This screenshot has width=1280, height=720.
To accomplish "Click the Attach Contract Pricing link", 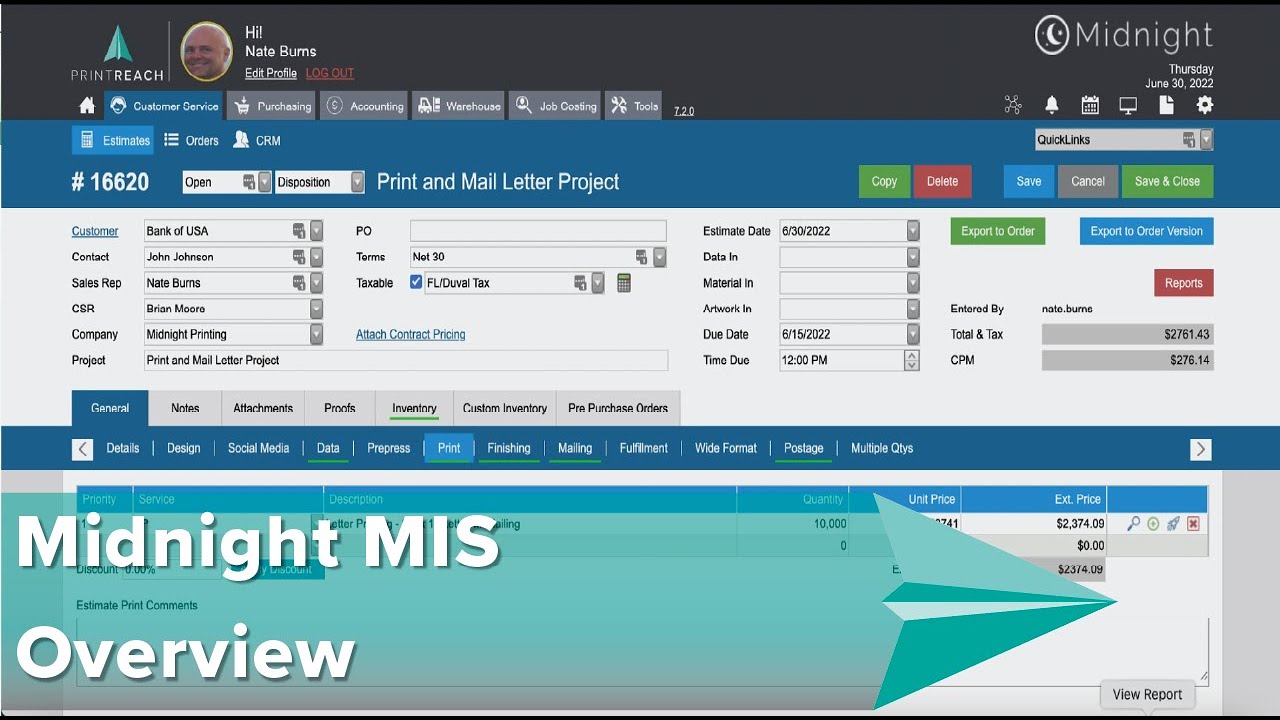I will 411,335.
